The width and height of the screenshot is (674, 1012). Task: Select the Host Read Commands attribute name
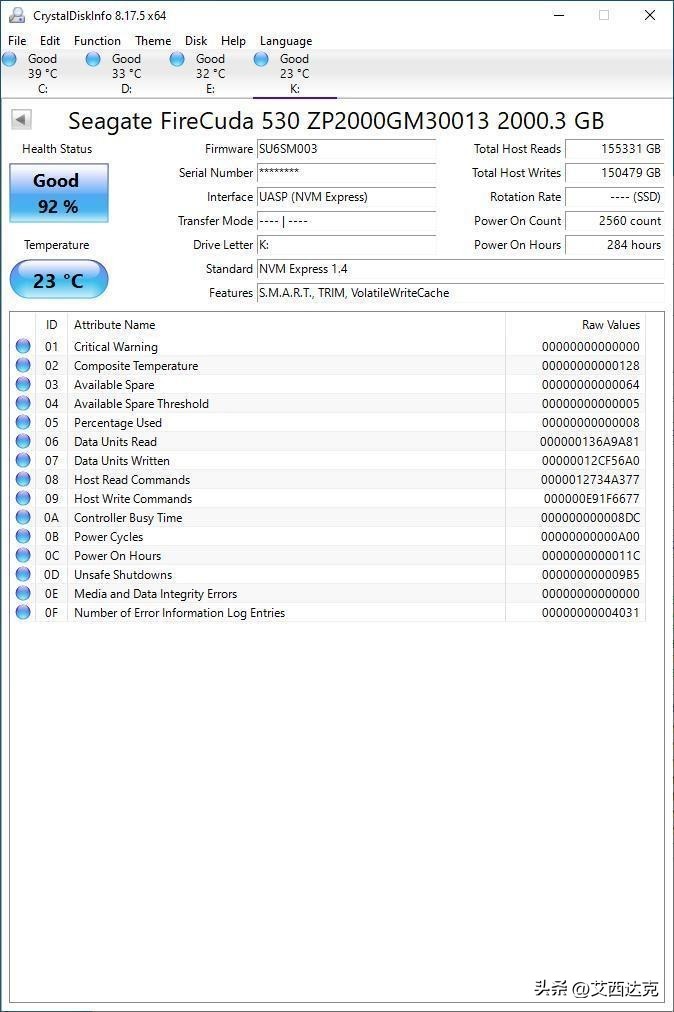(x=132, y=480)
